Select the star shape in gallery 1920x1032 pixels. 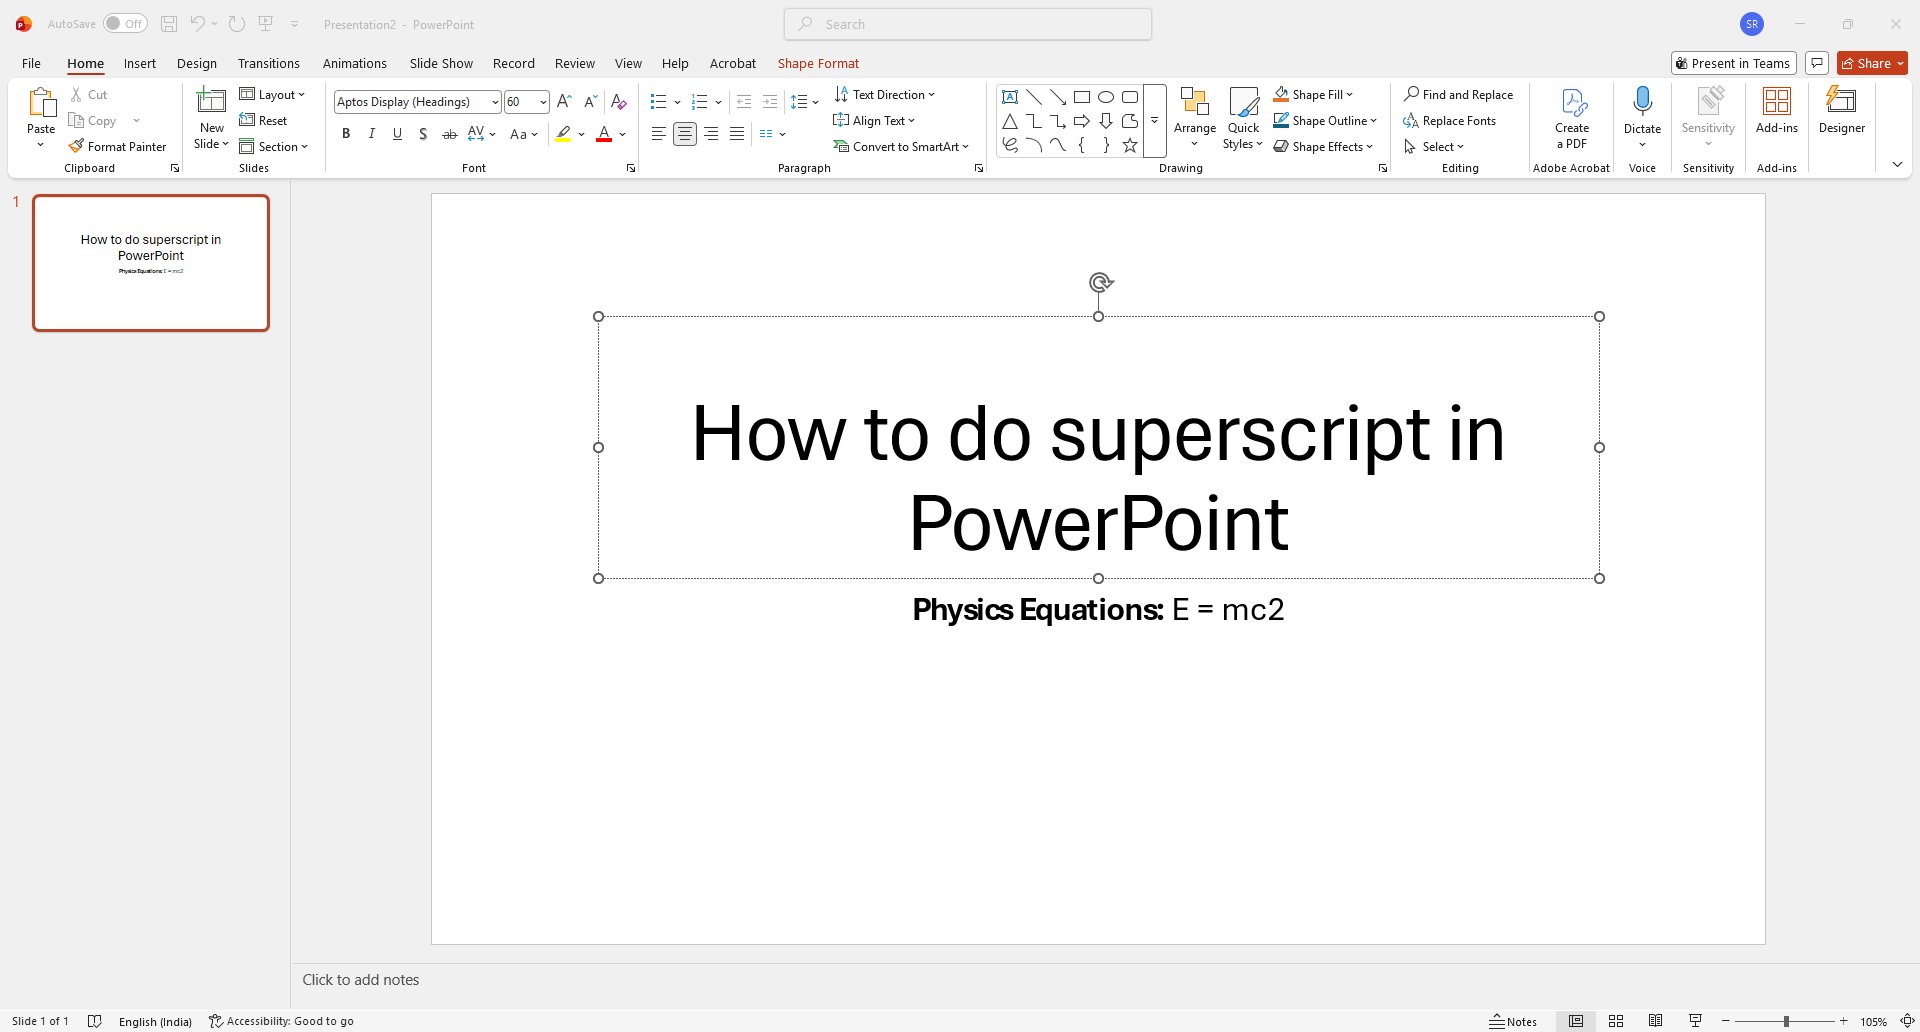tap(1130, 145)
